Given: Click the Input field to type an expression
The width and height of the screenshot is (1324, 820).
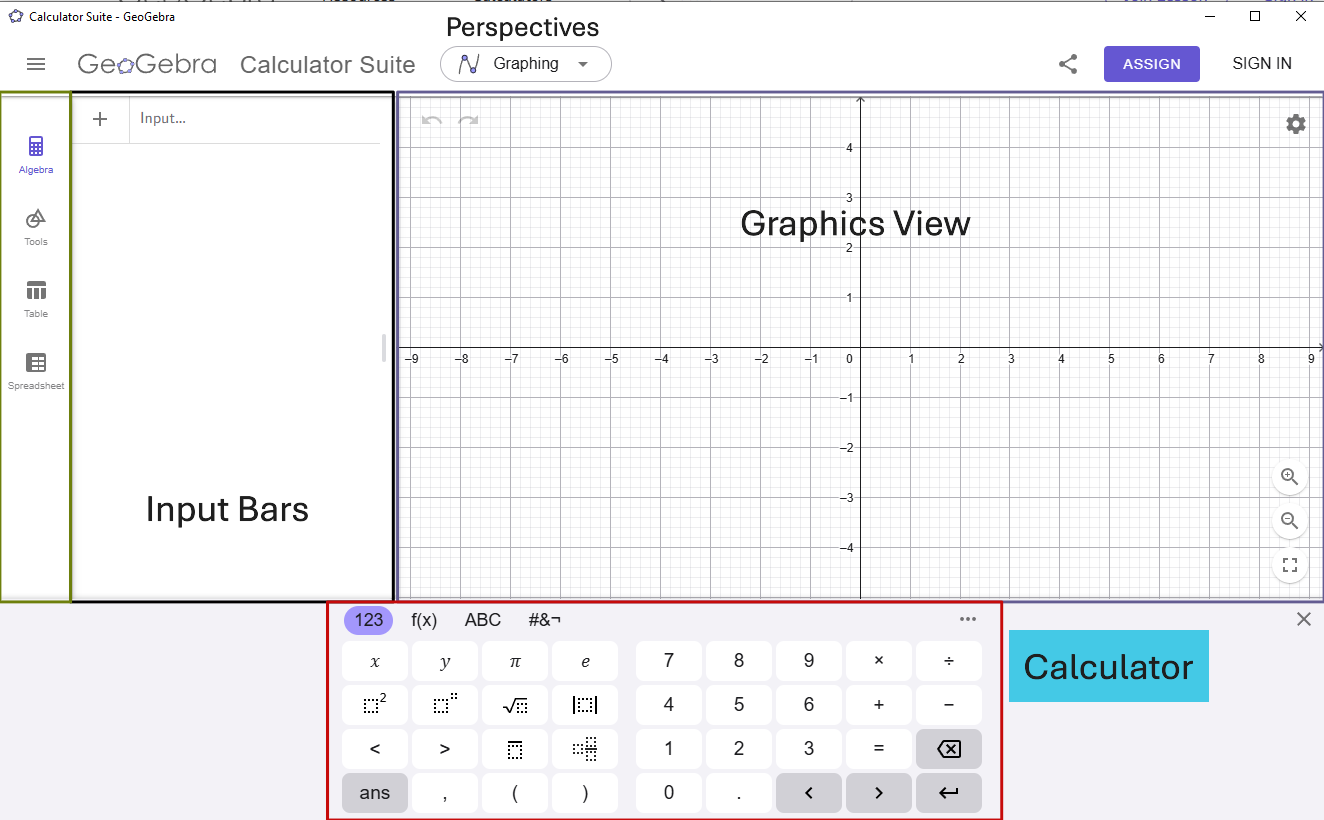Looking at the screenshot, I should [x=250, y=118].
